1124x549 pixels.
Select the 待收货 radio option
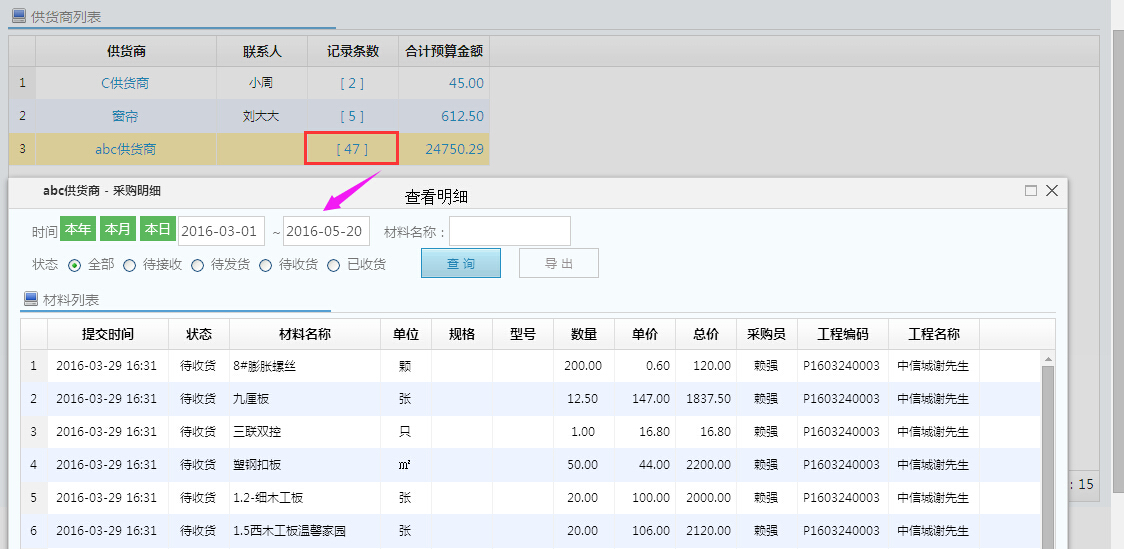point(266,265)
